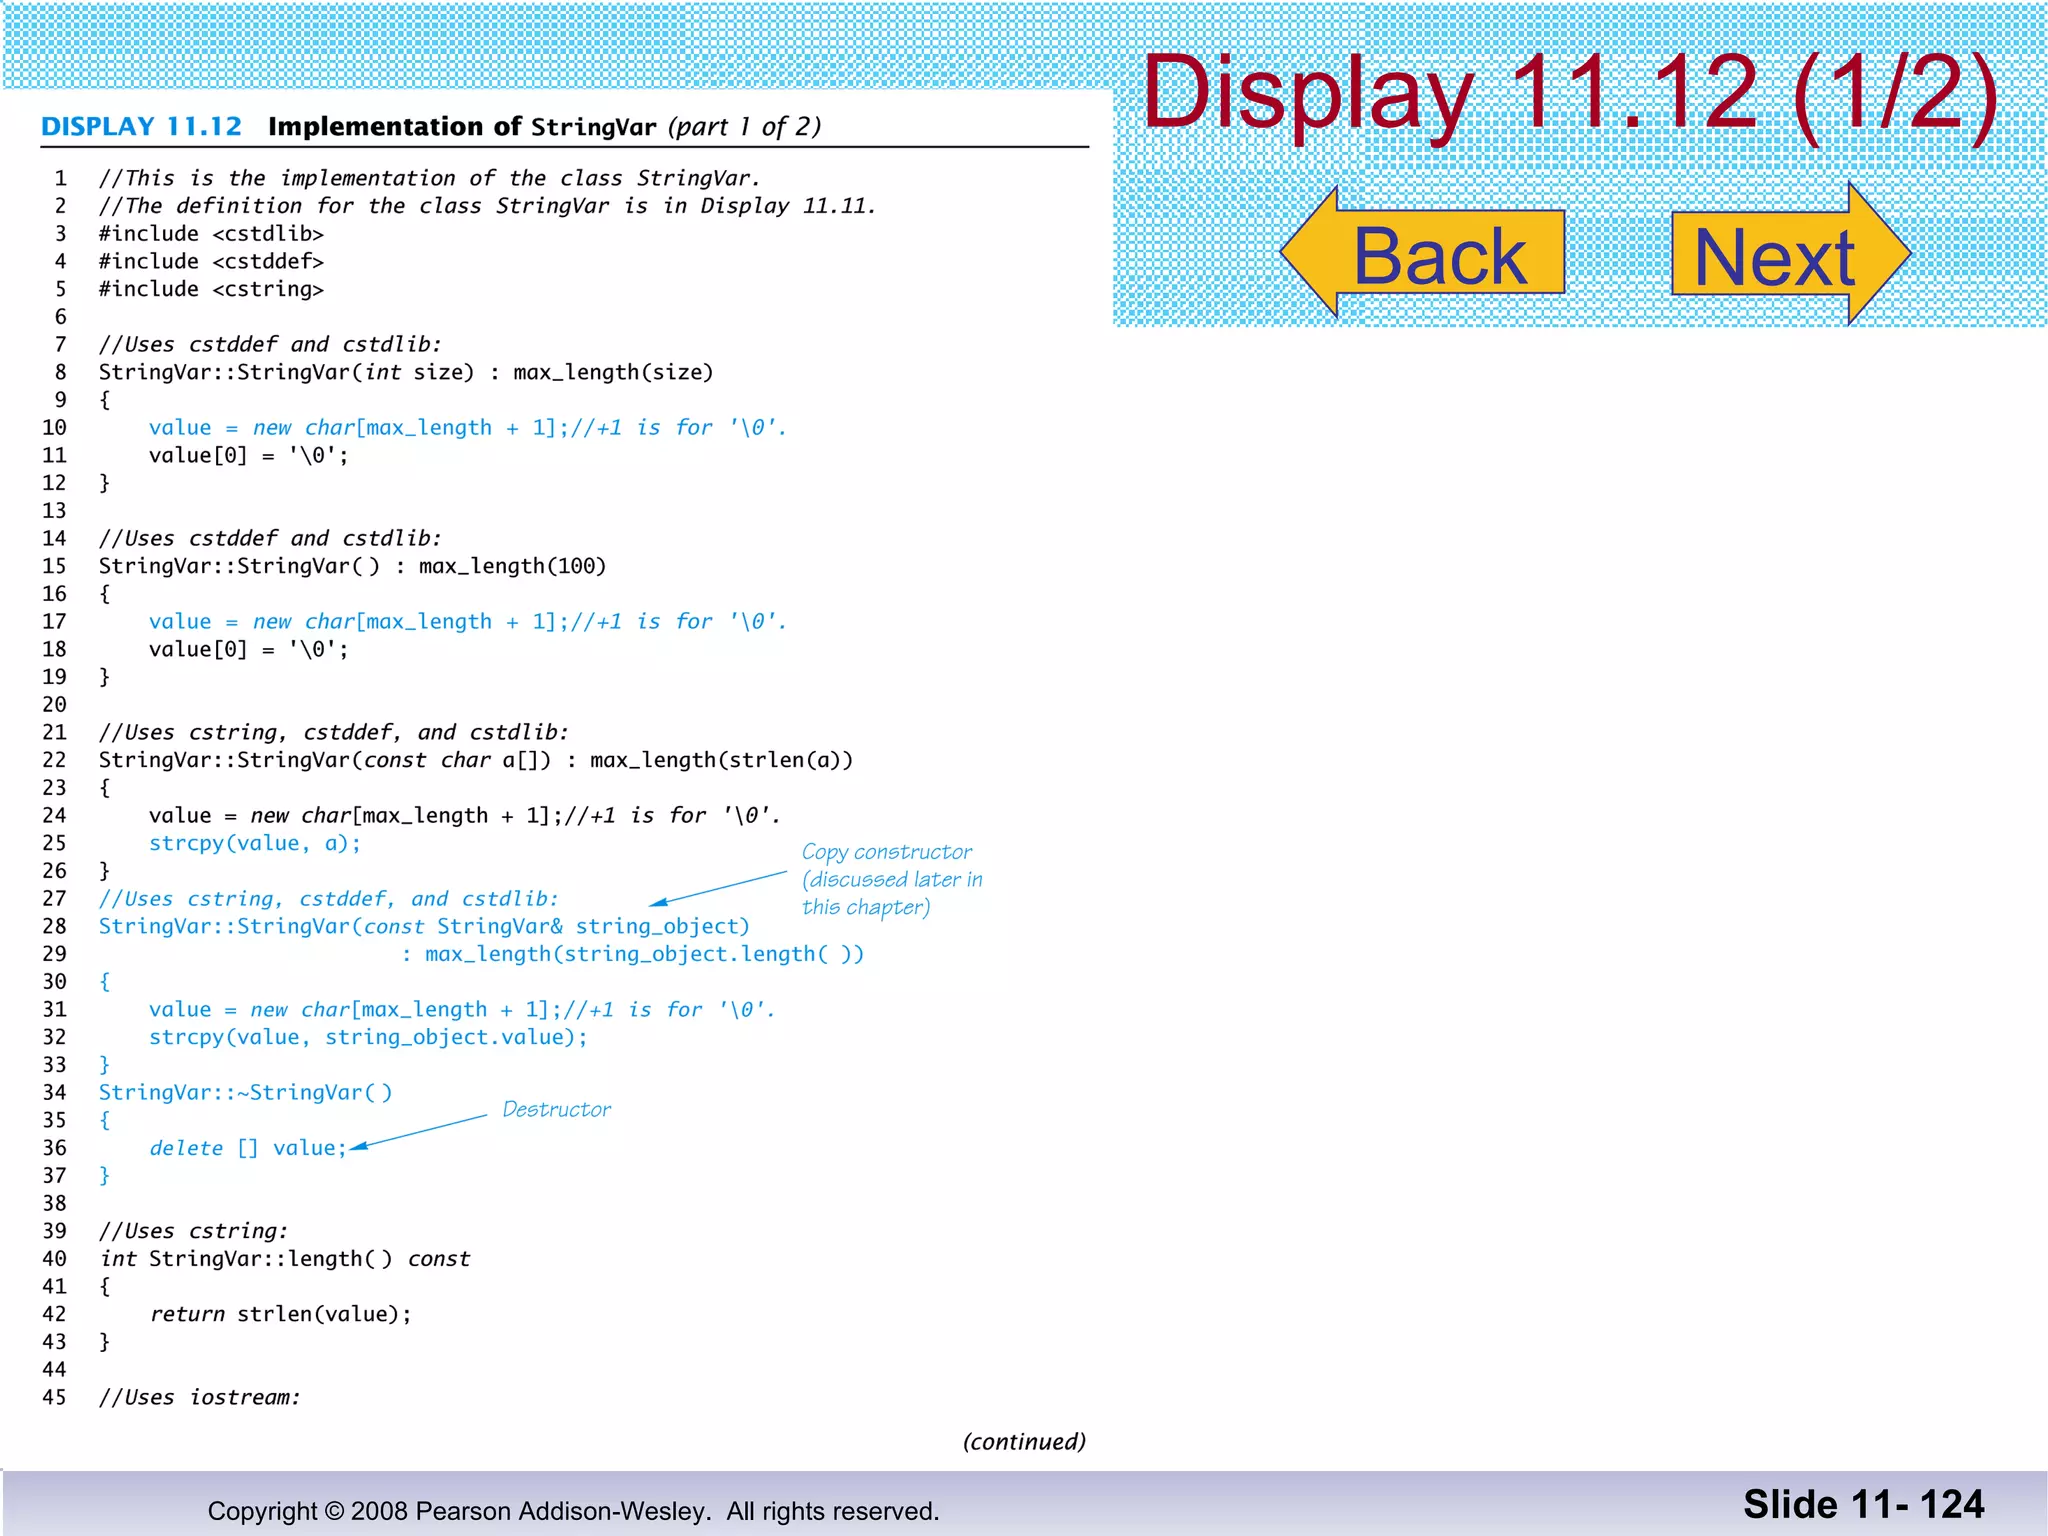Click 'strcpy(value, a);' on line 25
The width and height of the screenshot is (2048, 1536).
pyautogui.click(x=255, y=844)
